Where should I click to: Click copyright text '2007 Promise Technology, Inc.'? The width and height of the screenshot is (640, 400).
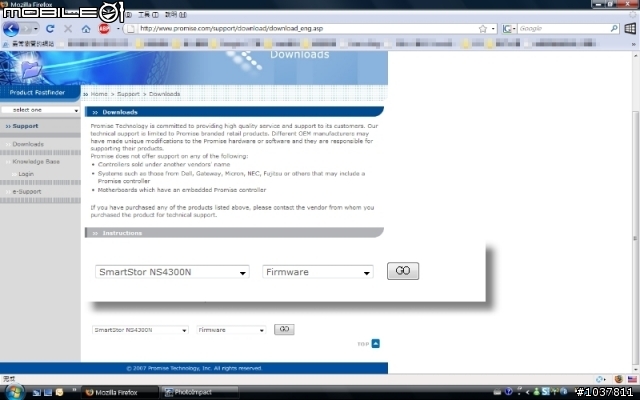[169, 368]
